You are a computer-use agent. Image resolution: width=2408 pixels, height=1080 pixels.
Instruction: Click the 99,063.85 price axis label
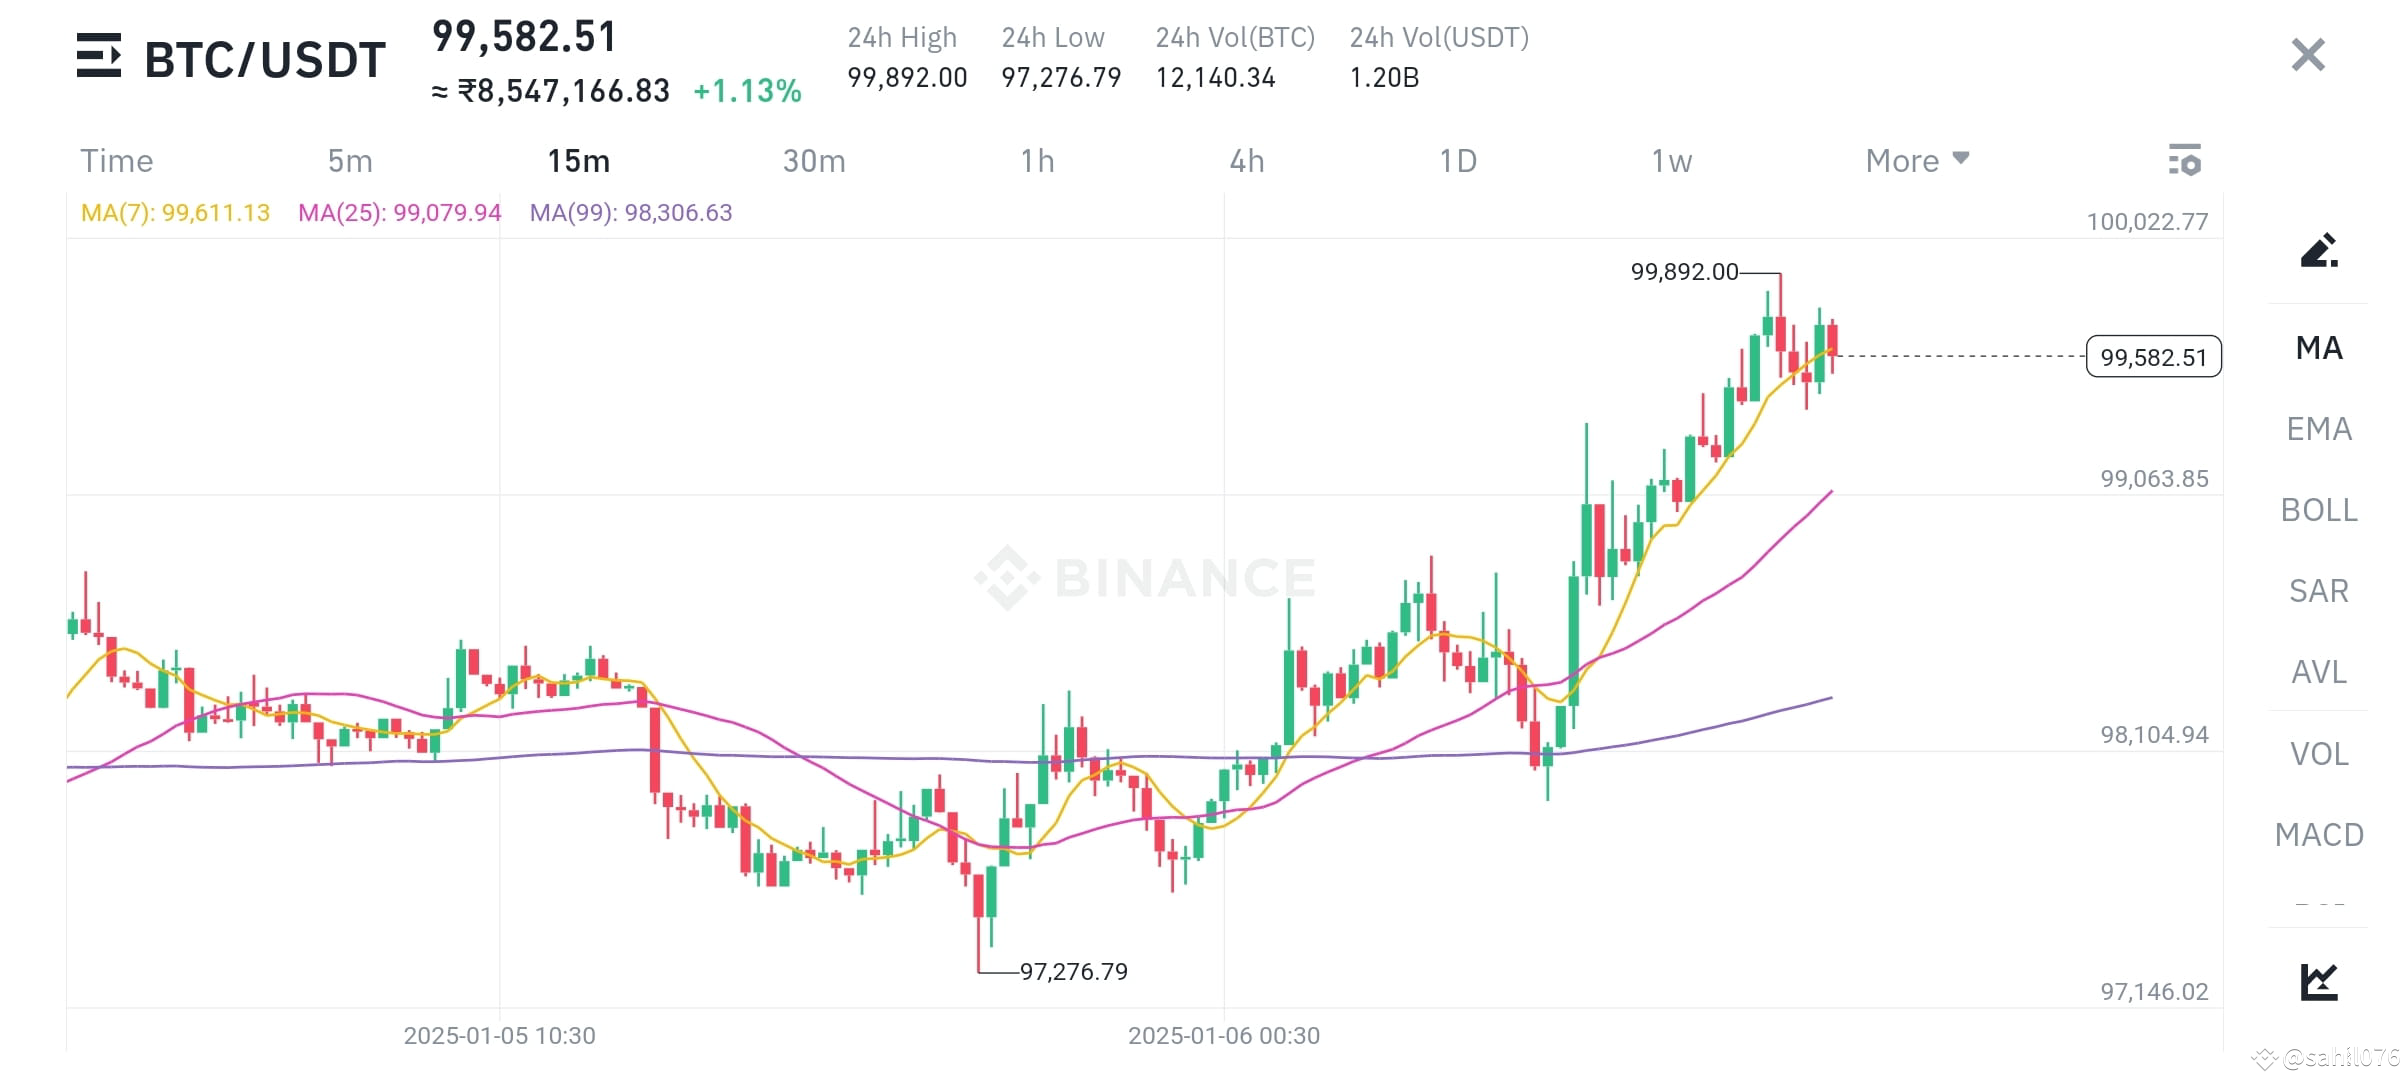2154,478
